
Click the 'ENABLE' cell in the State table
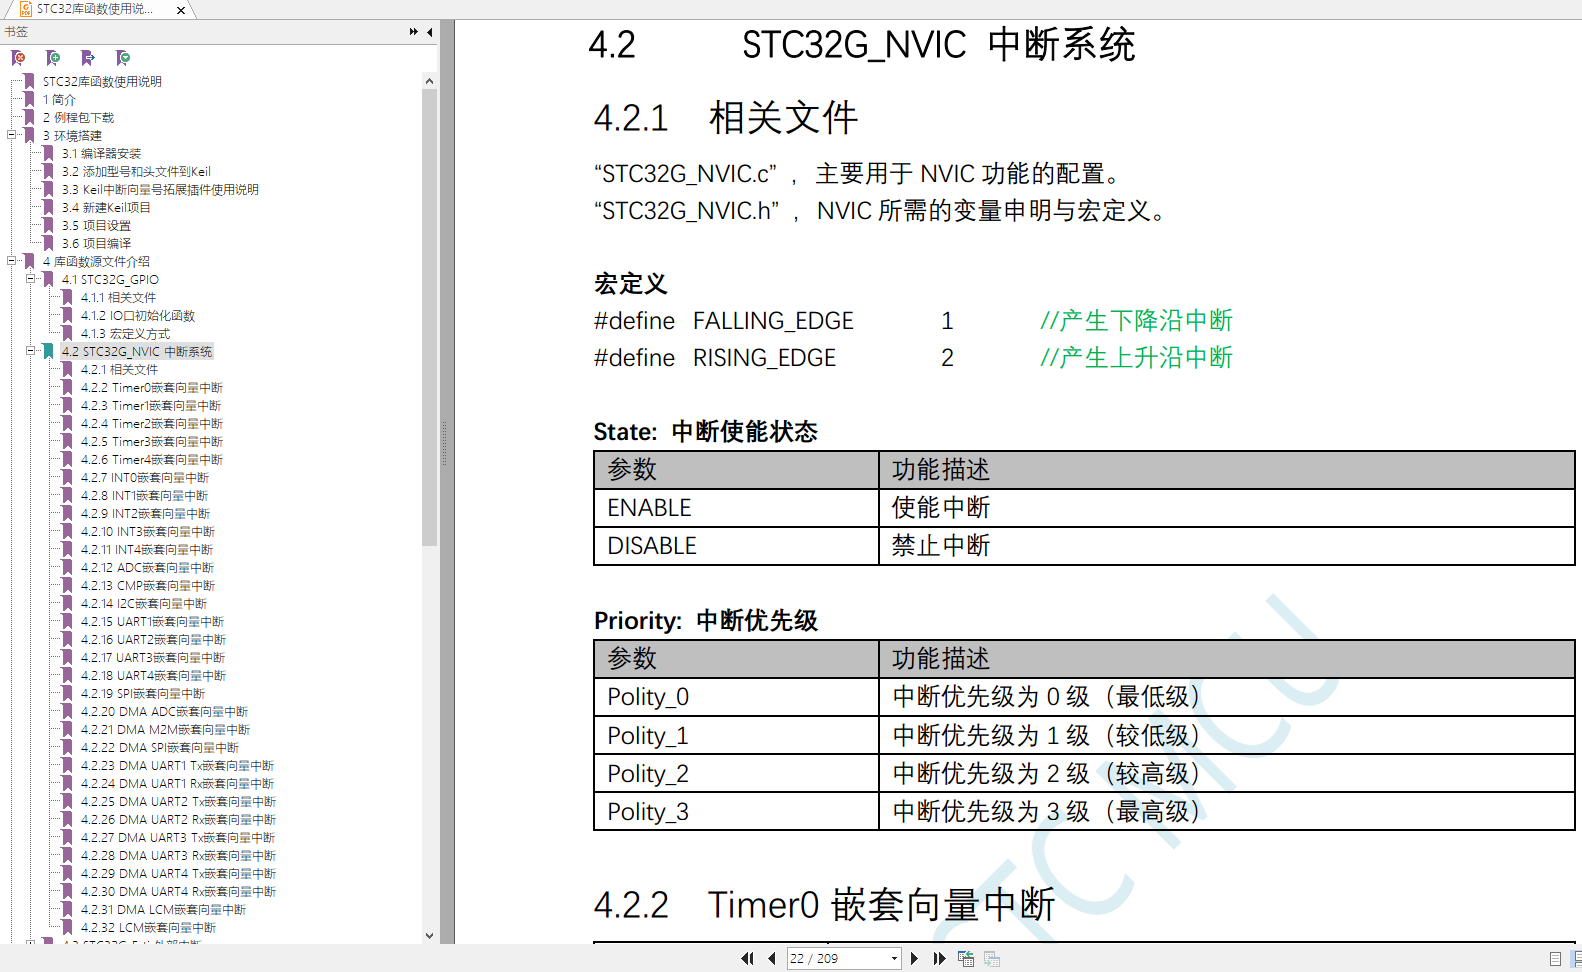point(736,508)
